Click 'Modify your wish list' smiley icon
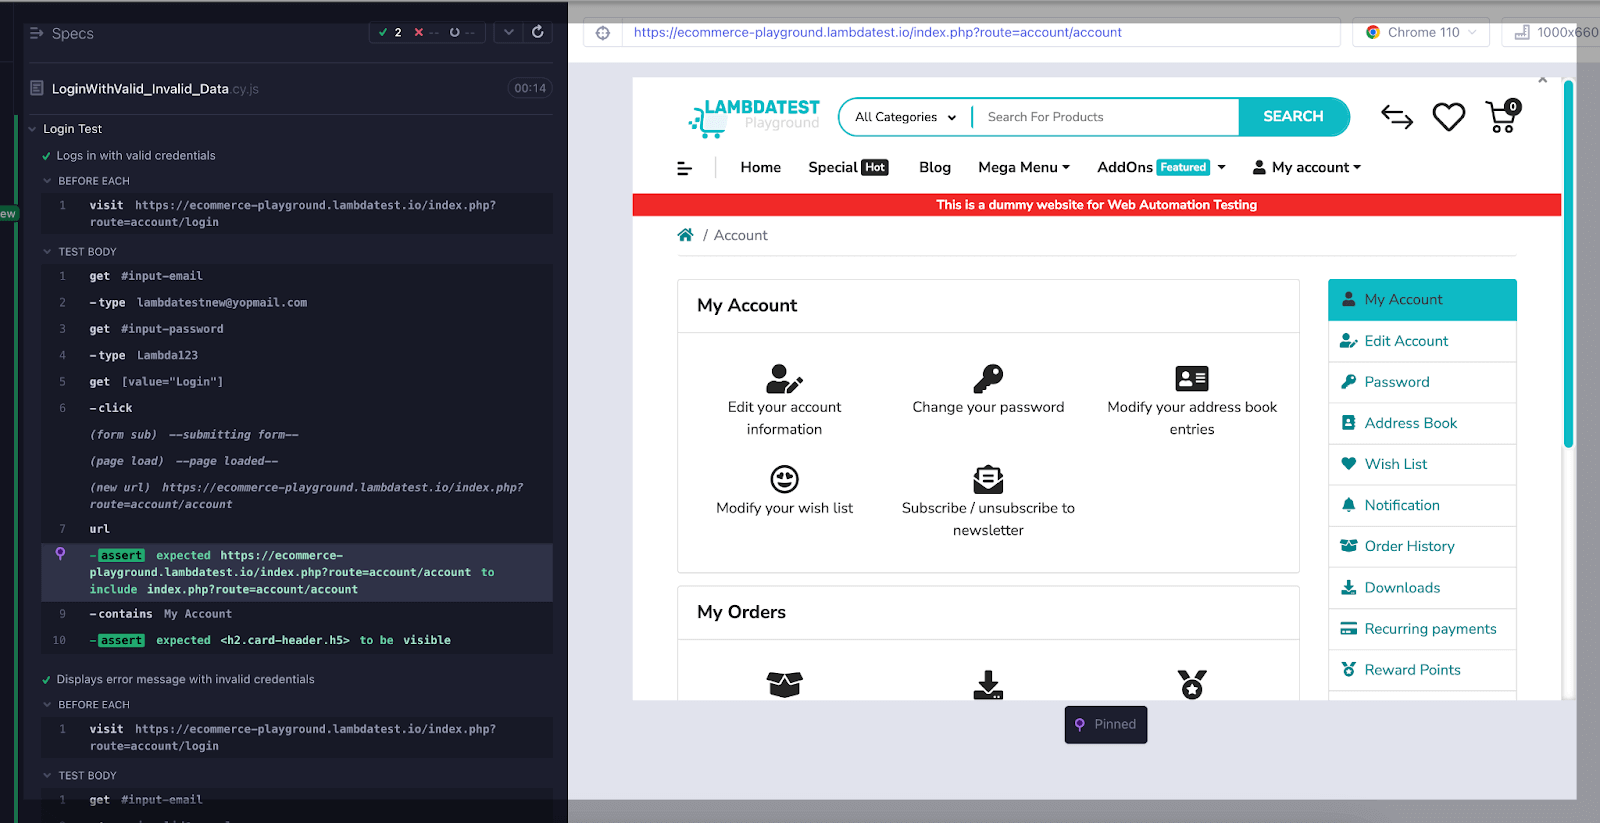Screen dimensions: 1600x823 [x=785, y=480]
